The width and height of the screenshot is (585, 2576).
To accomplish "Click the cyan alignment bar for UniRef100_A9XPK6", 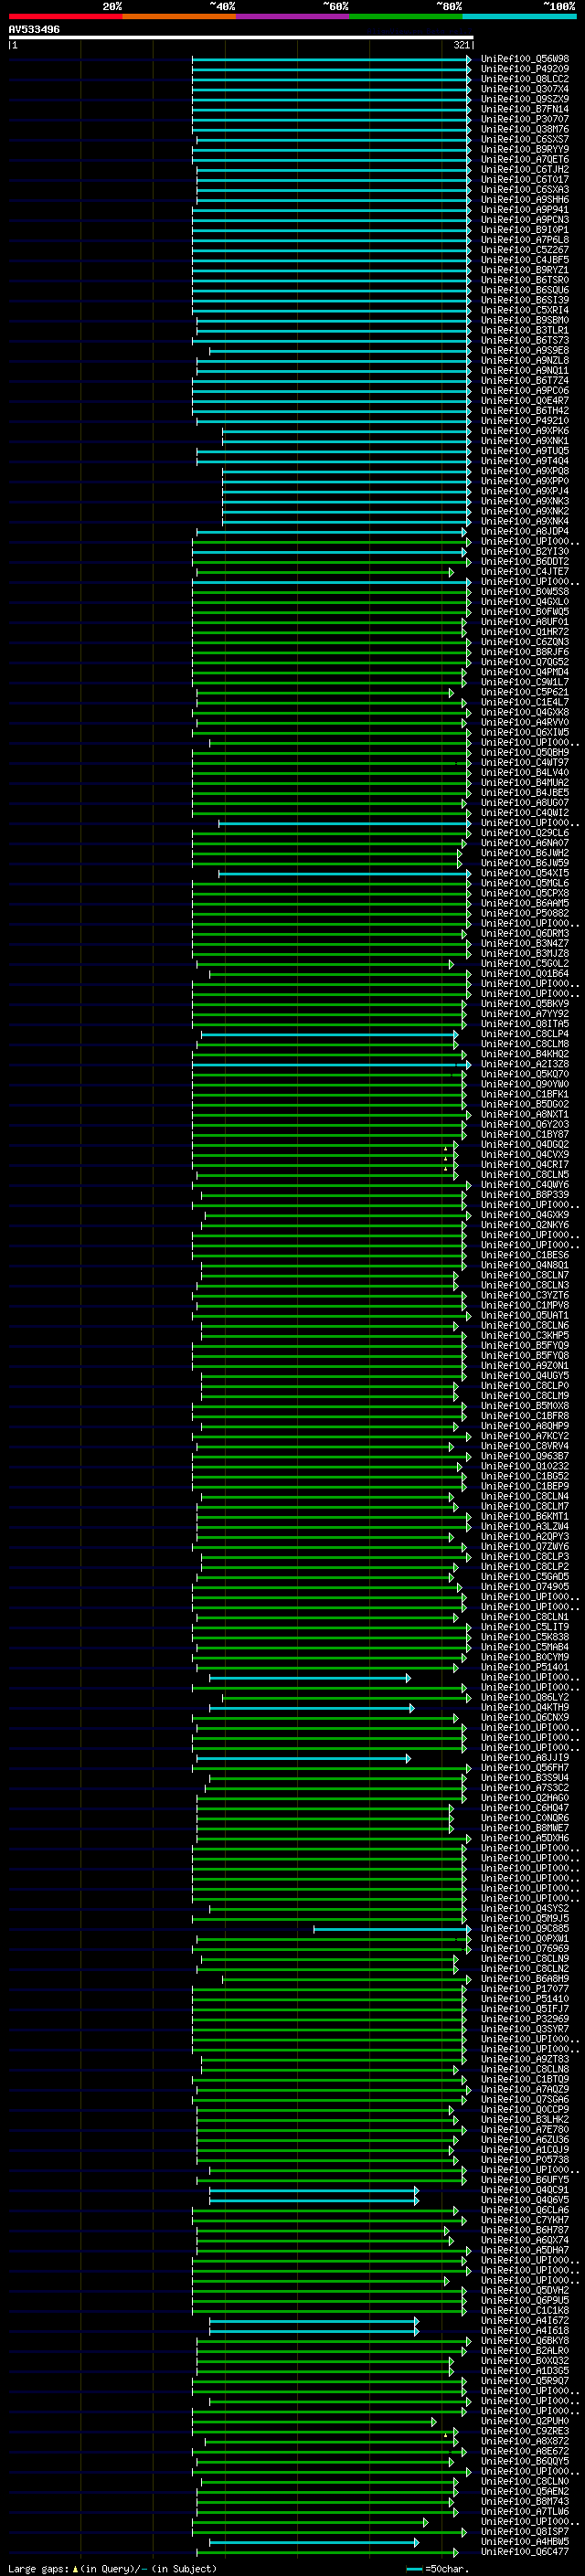I will [x=346, y=431].
